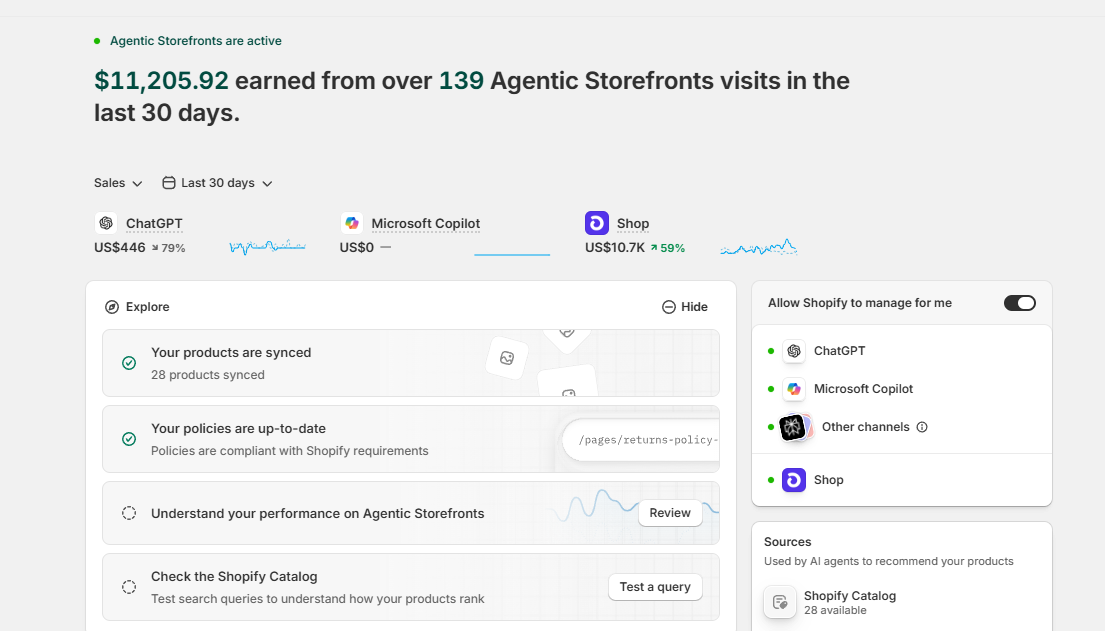Toggle Allow Shopify to manage for me
The width and height of the screenshot is (1105, 631).
click(1020, 303)
